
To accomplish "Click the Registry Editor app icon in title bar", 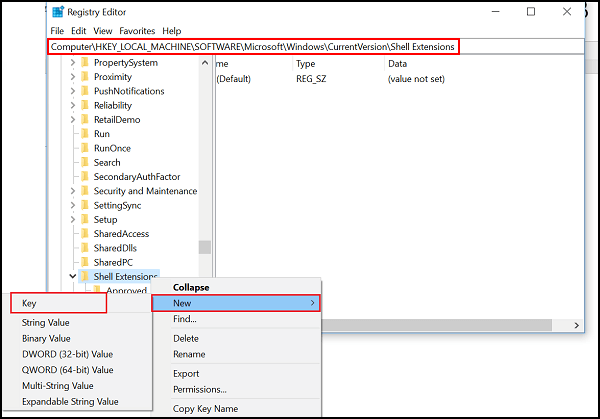I will 58,12.
